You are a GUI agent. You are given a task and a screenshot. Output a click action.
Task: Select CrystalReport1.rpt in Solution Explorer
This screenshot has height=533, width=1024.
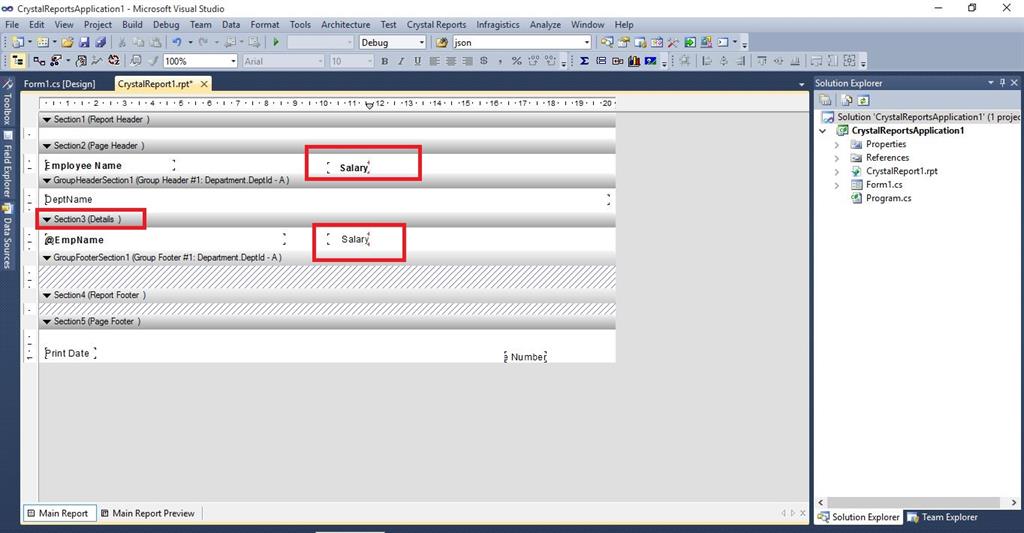901,171
